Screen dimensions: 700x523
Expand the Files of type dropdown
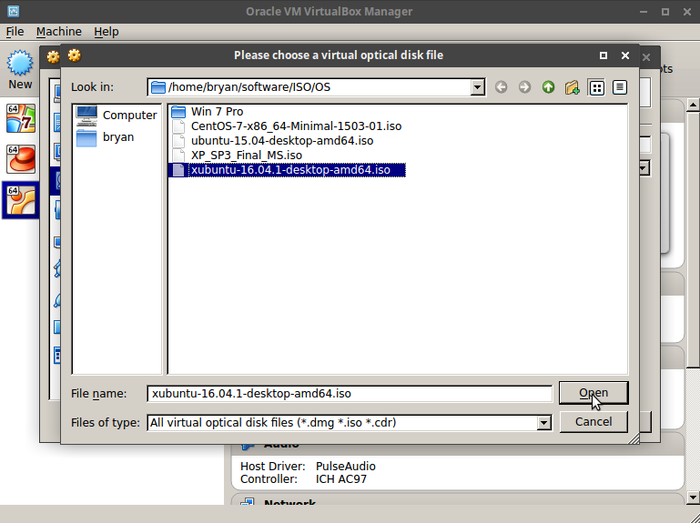[x=544, y=423]
